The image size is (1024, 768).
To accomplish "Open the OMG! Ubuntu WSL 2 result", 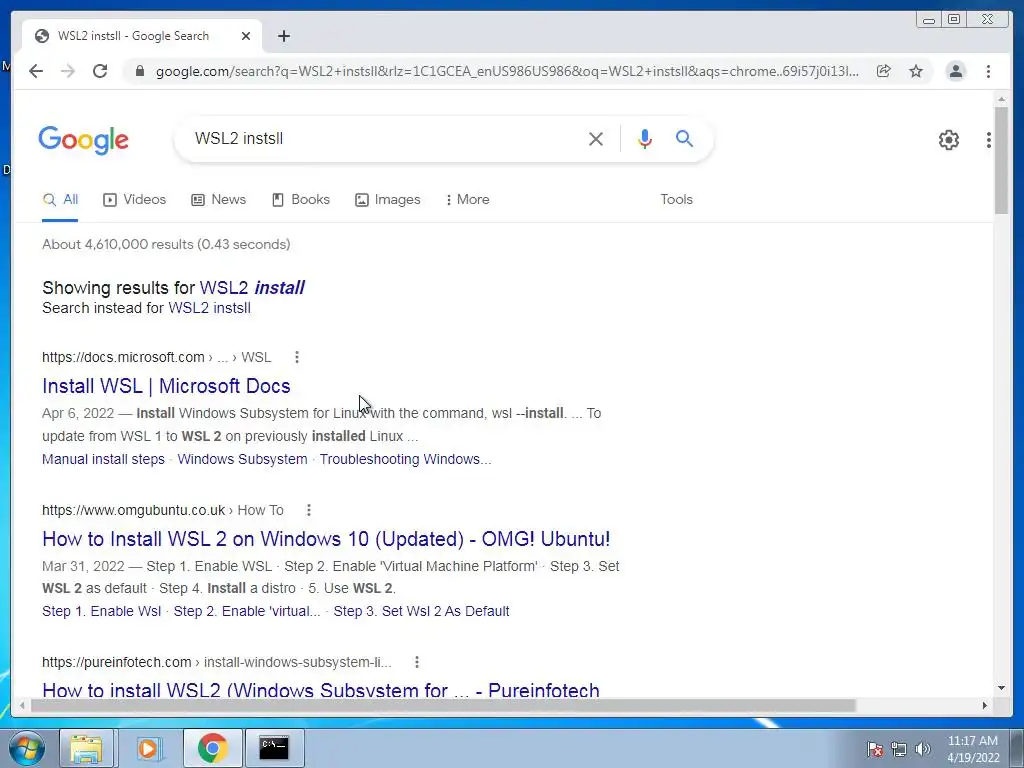I will point(326,539).
